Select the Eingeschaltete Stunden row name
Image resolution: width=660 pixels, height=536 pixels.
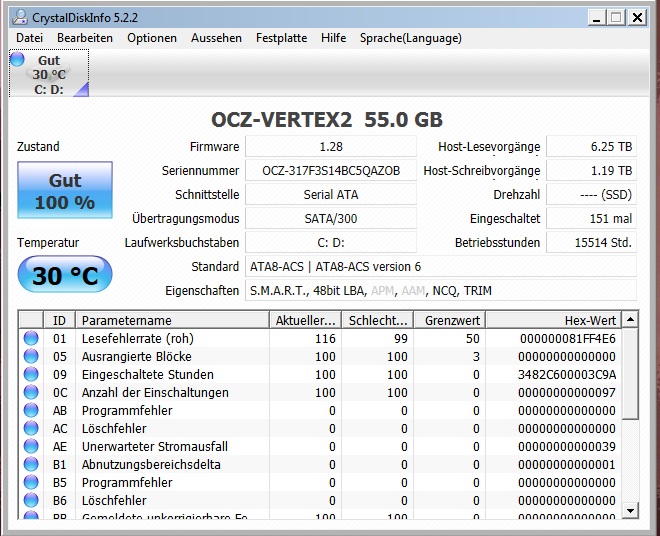(x=147, y=375)
